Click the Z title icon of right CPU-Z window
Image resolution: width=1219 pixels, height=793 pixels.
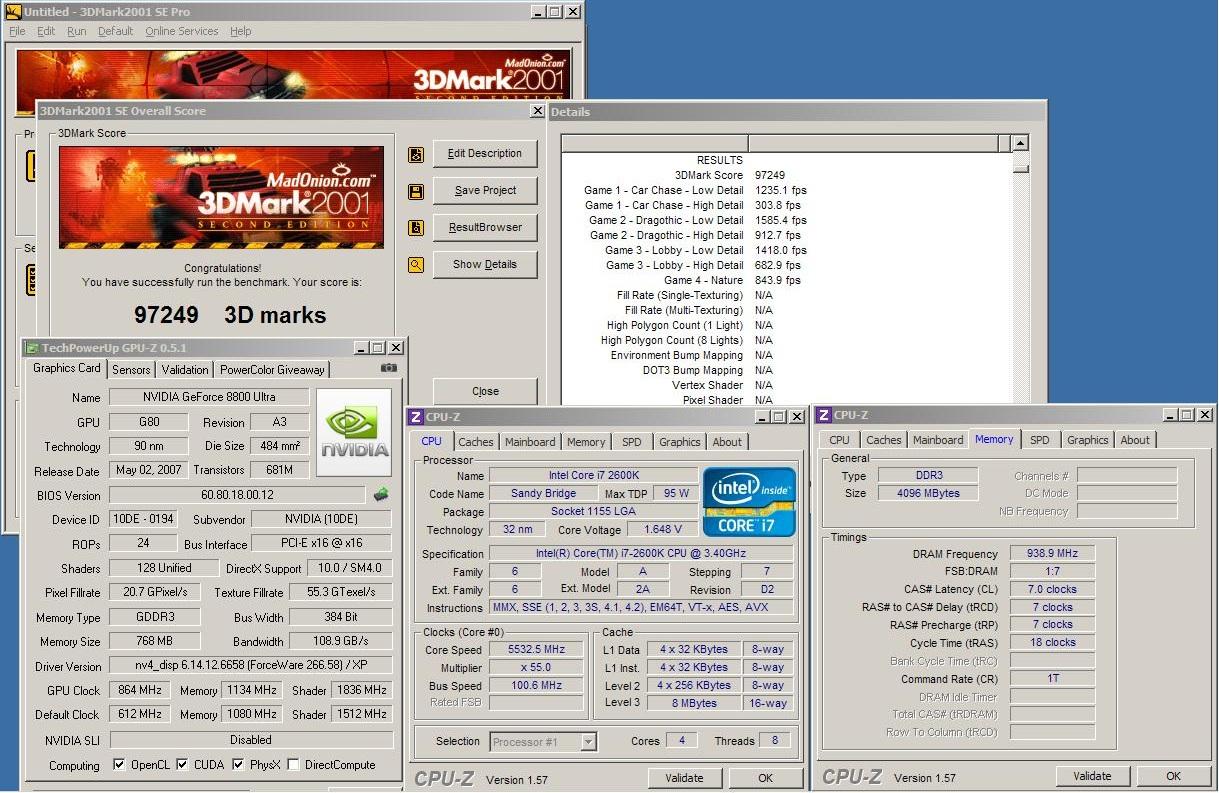[824, 415]
